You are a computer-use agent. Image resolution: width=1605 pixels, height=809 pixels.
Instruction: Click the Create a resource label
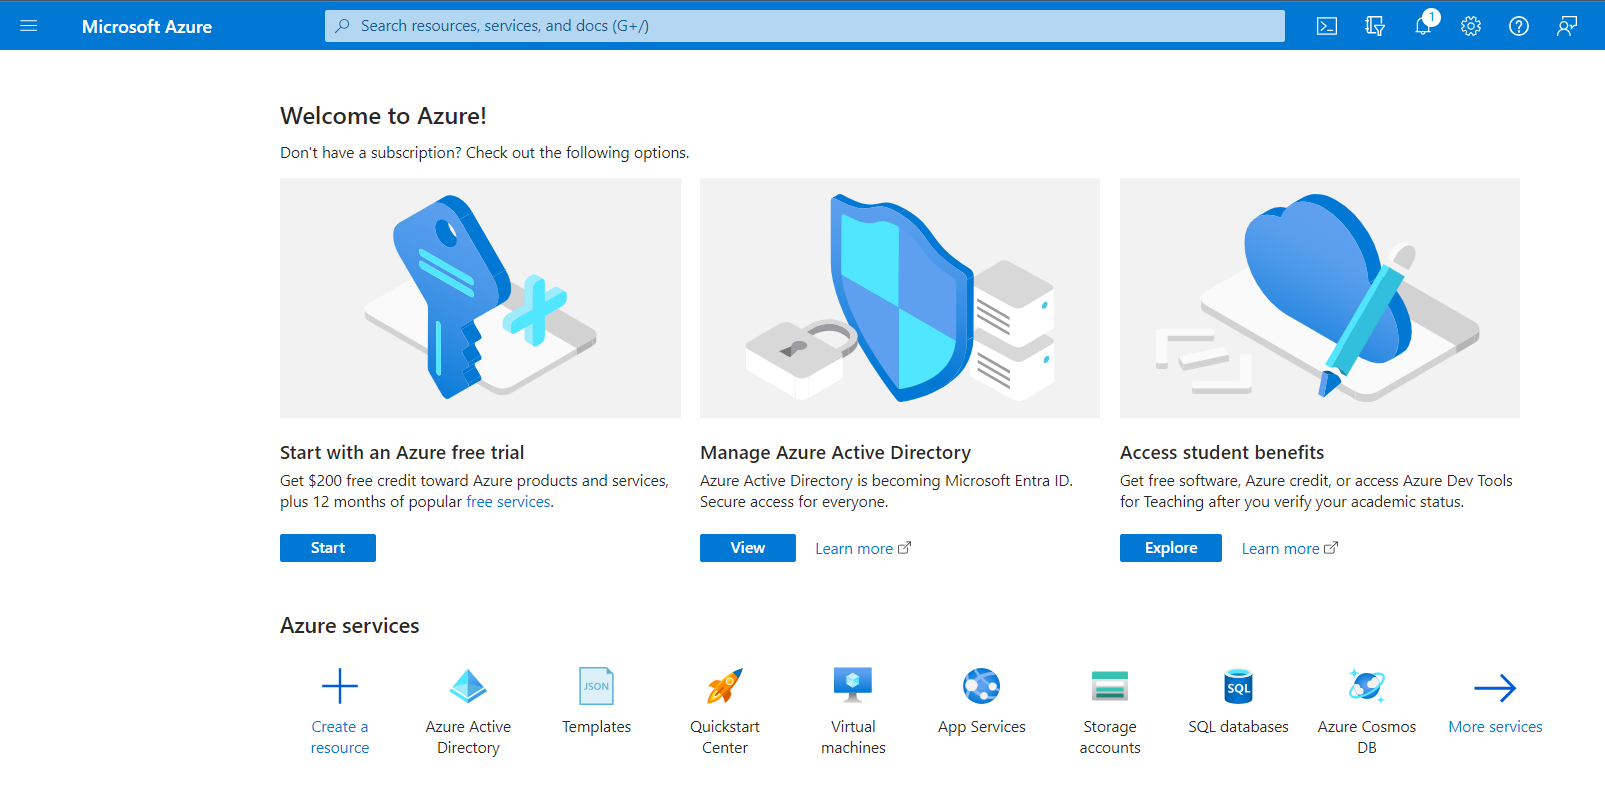340,737
